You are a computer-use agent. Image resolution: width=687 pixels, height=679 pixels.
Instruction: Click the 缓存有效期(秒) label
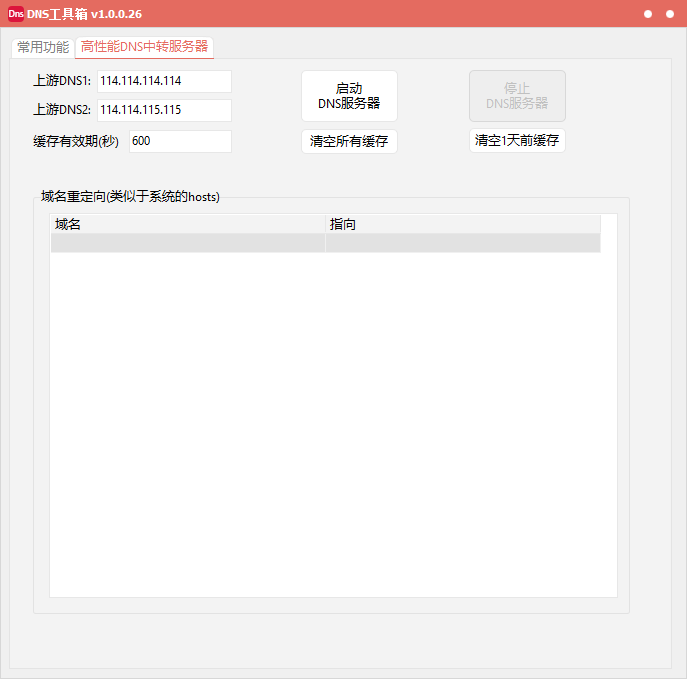click(x=76, y=141)
